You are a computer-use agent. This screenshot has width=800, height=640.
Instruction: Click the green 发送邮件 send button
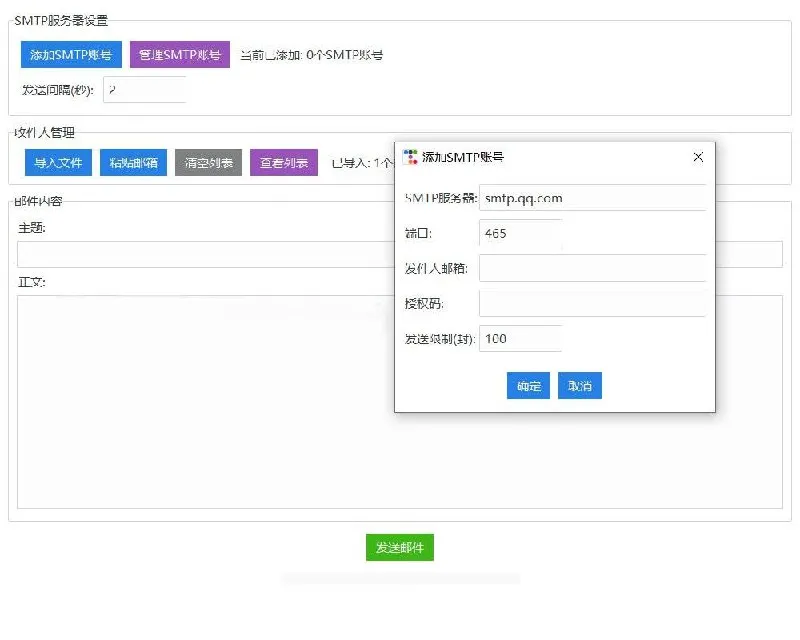pyautogui.click(x=398, y=547)
